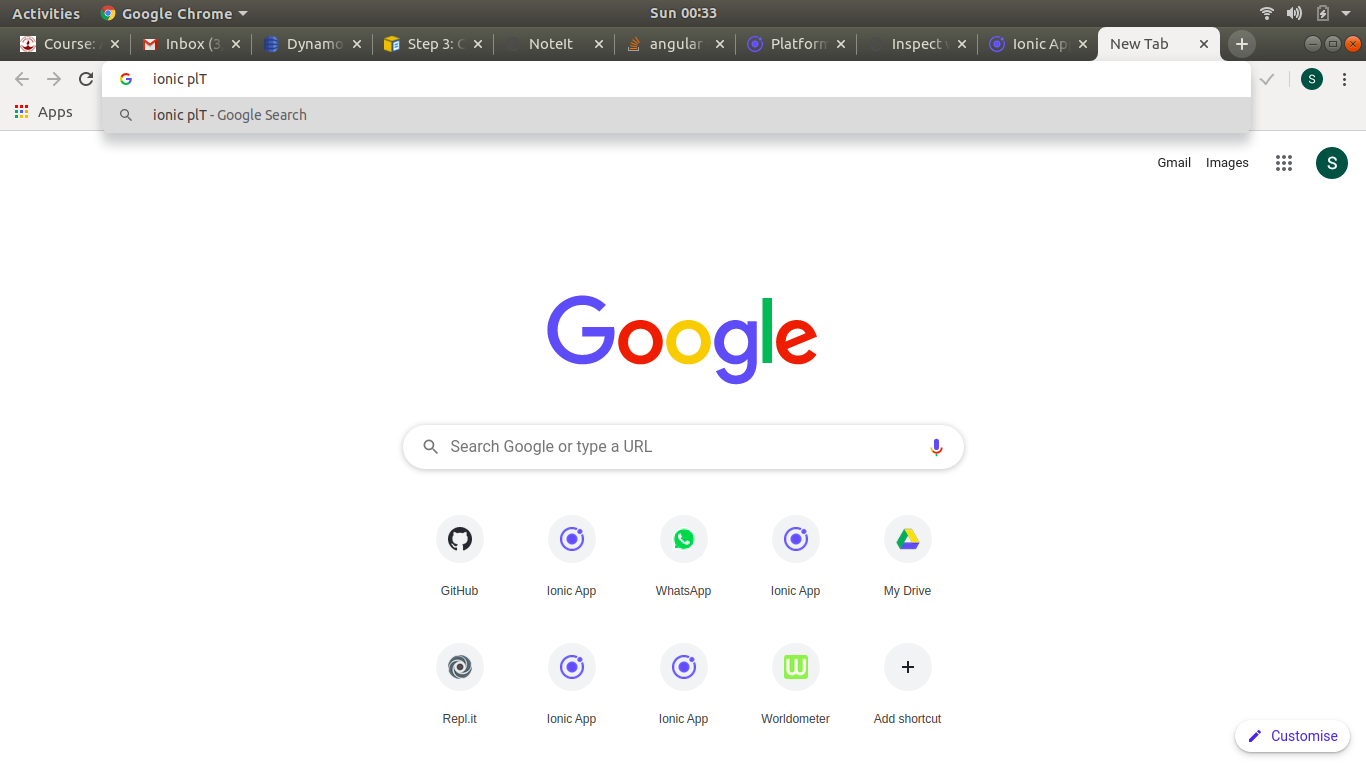Open the Worldometer shortcut

tap(796, 685)
